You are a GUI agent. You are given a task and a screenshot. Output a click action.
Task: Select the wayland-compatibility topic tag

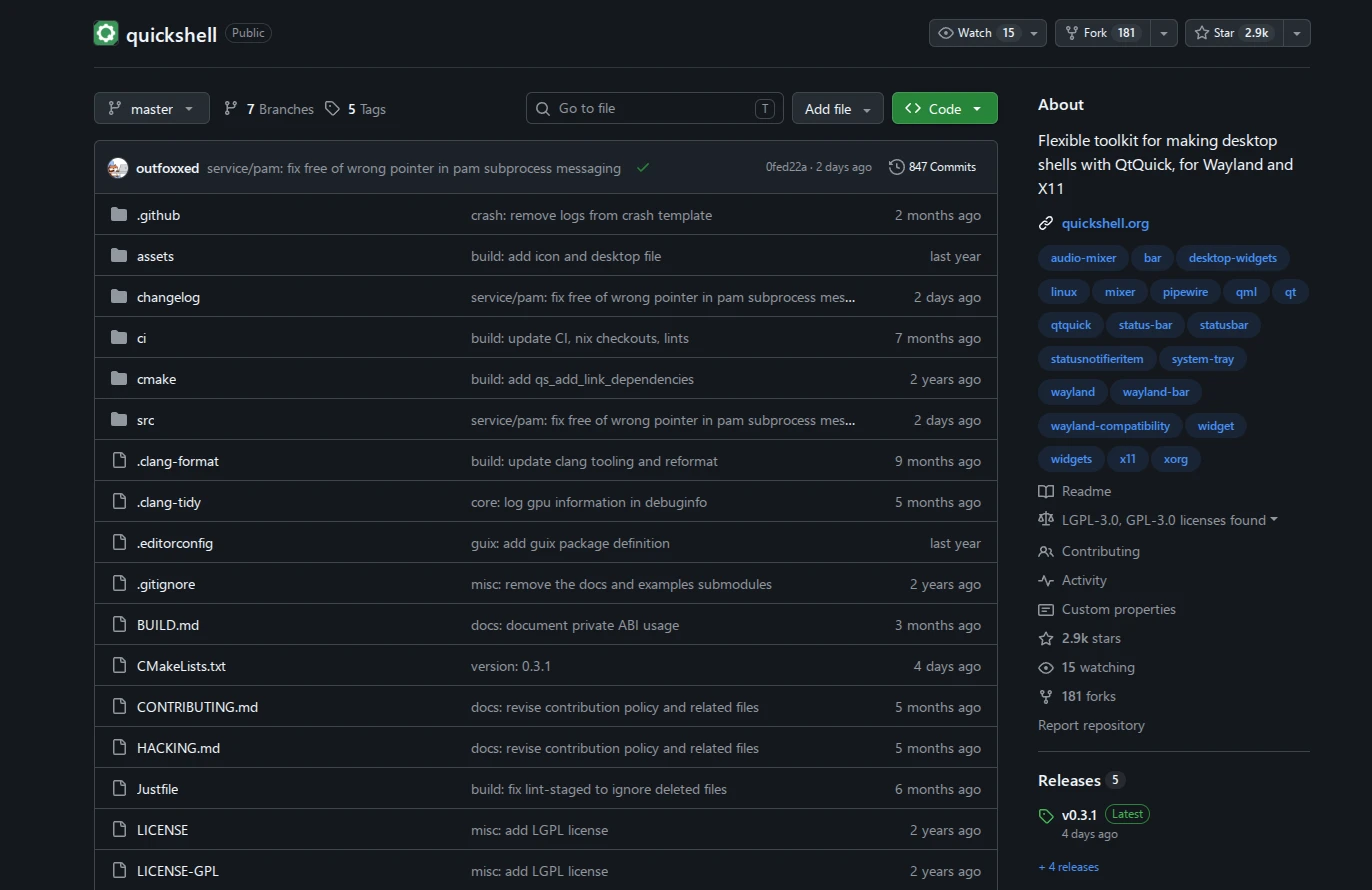pyautogui.click(x=1110, y=426)
